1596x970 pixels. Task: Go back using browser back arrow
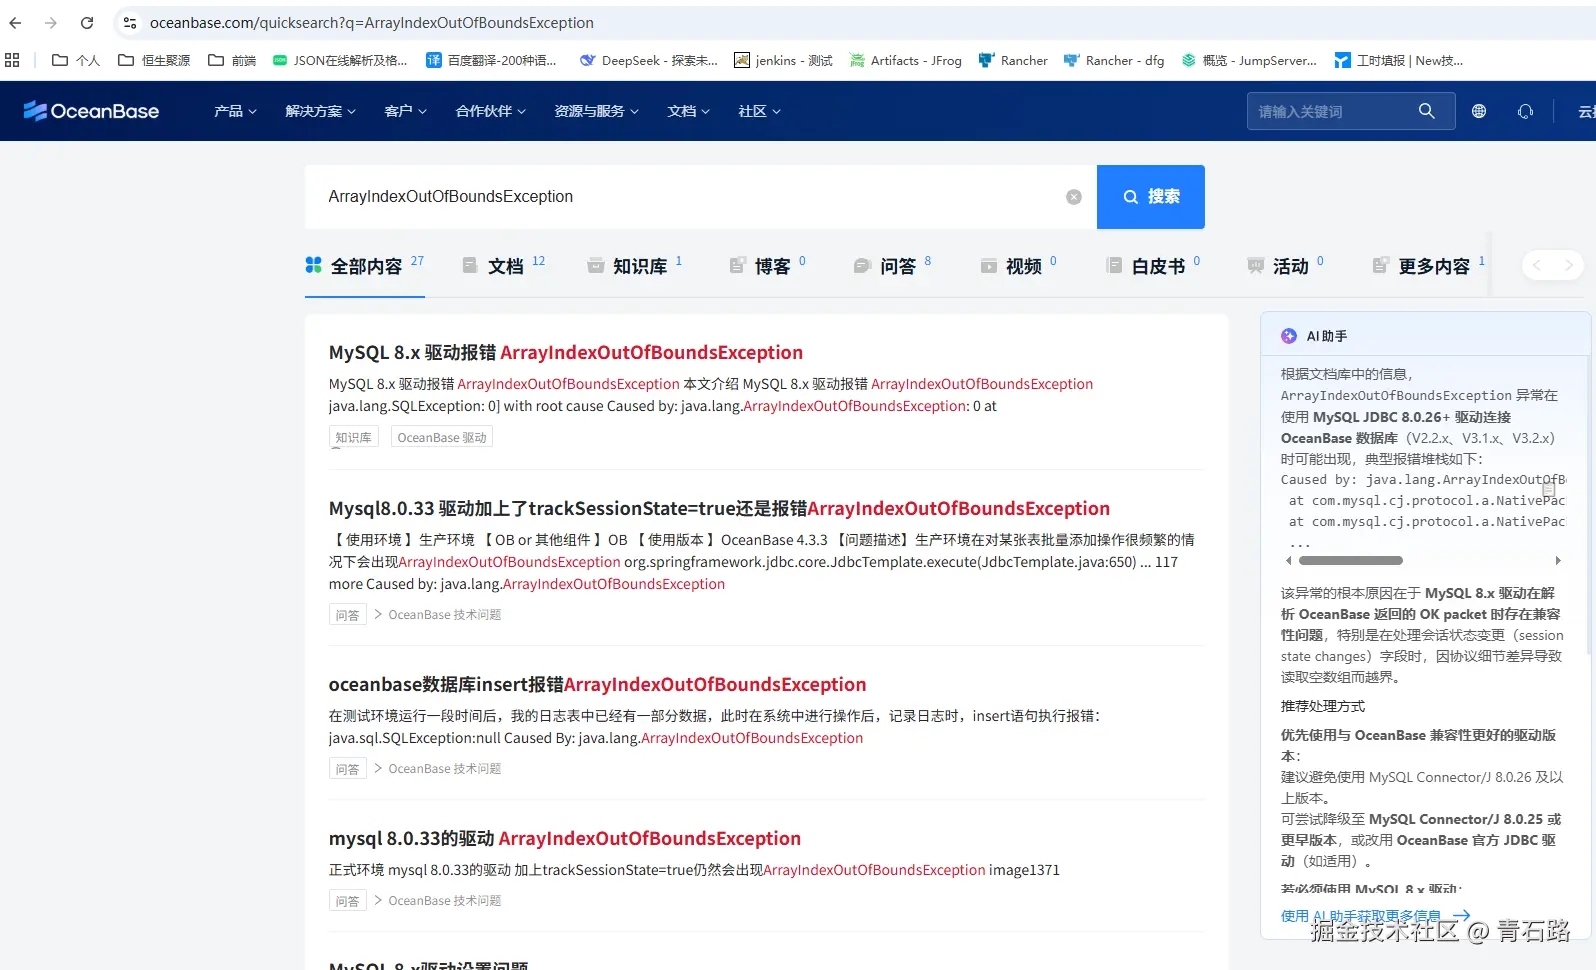click(x=15, y=22)
